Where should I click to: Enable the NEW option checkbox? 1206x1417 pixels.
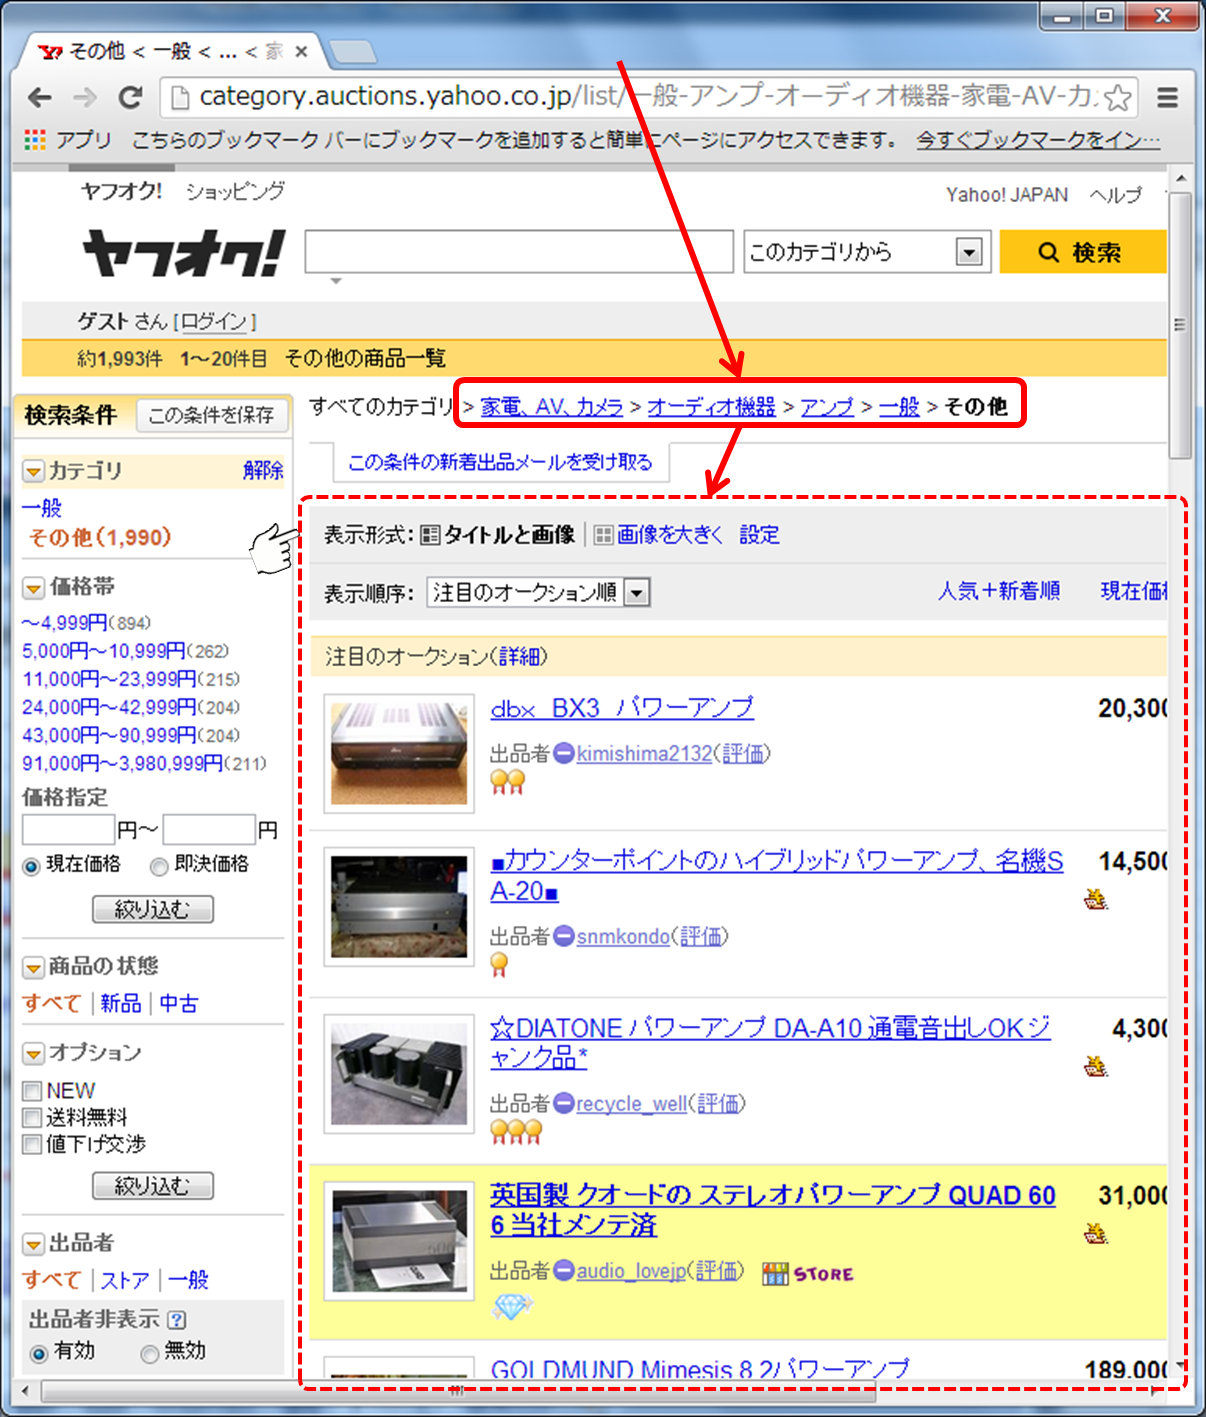click(x=33, y=1091)
